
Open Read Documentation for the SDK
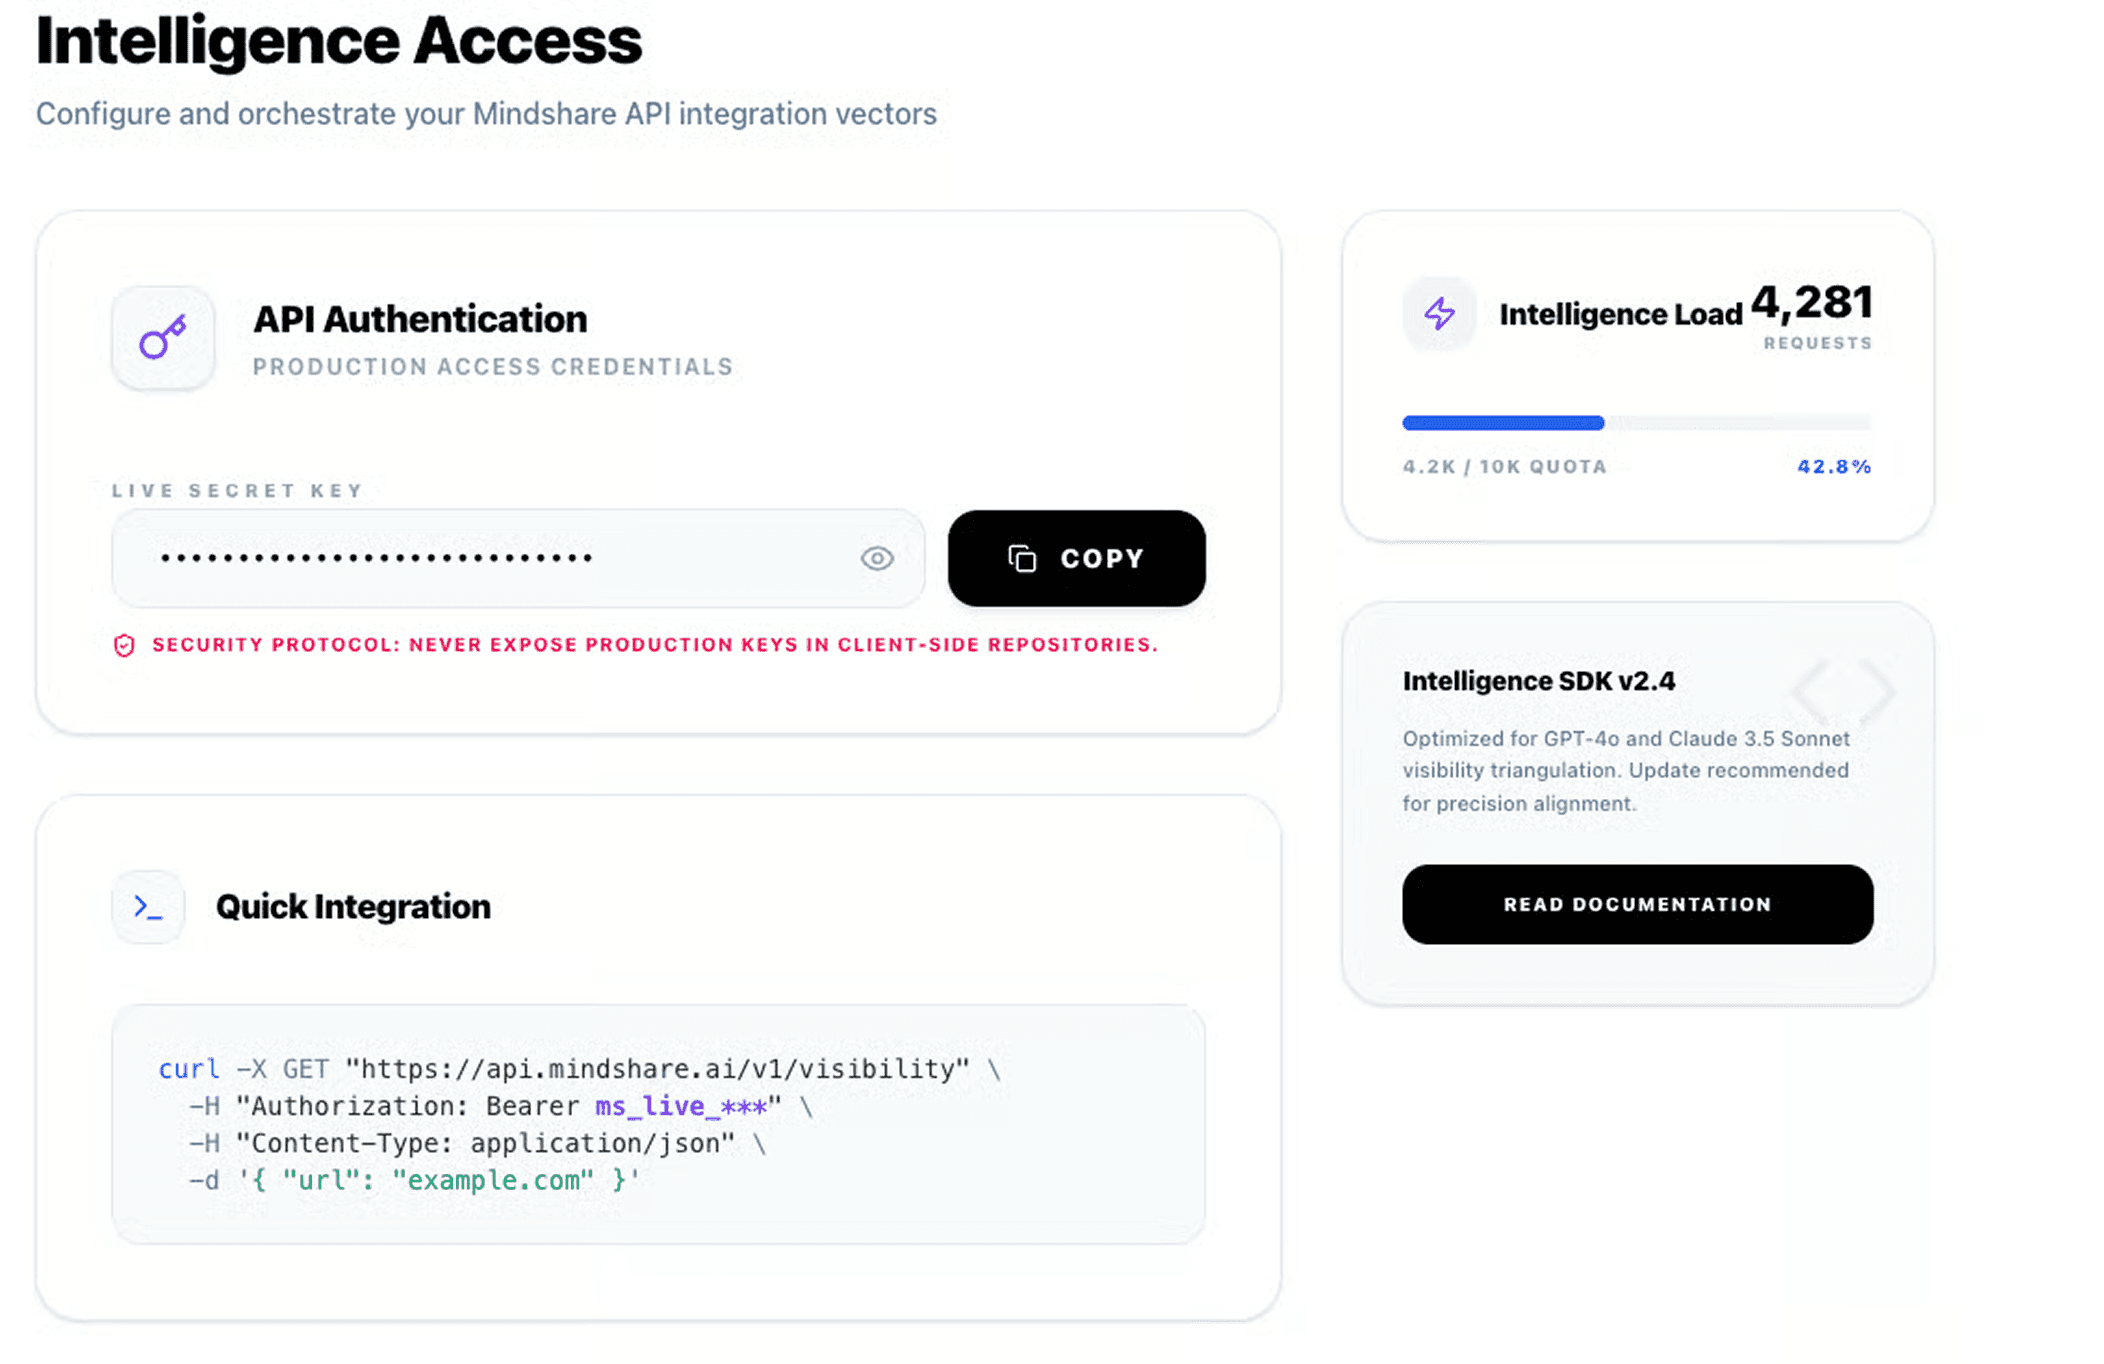[x=1637, y=904]
